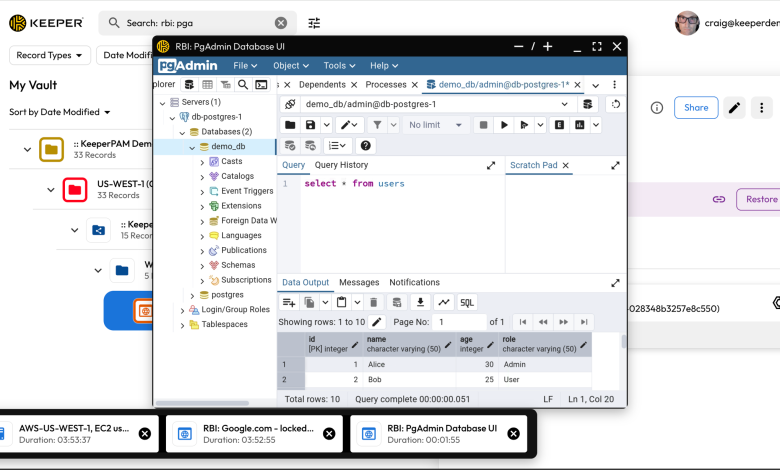Image resolution: width=780 pixels, height=470 pixels.
Task: Open the PSQL tool in explorer toolbar
Action: pos(261,85)
